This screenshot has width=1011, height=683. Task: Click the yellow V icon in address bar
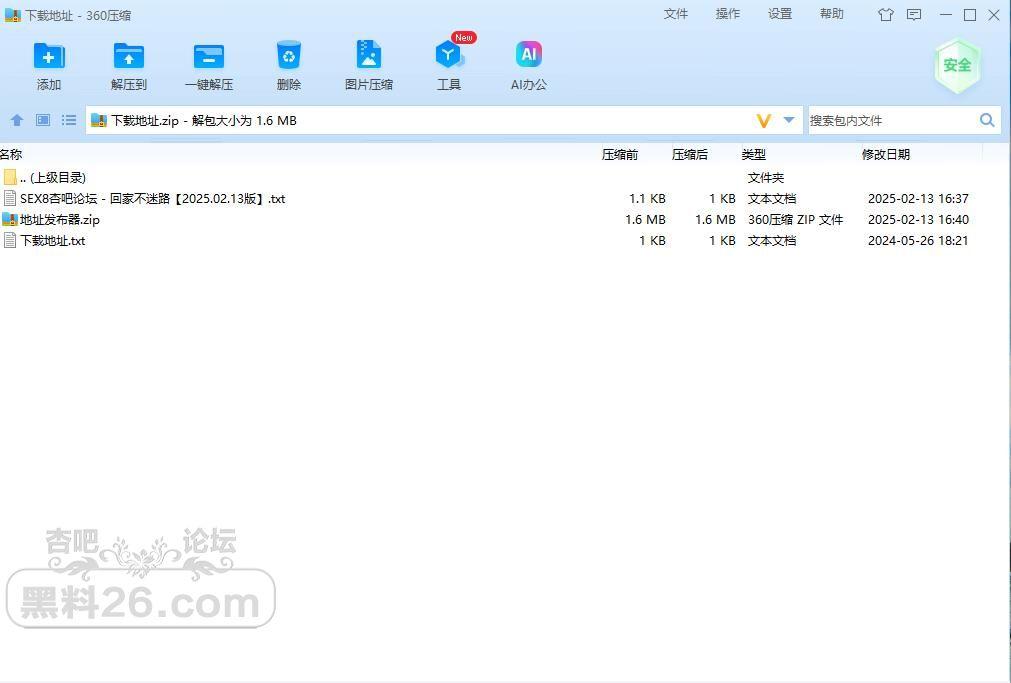click(764, 120)
